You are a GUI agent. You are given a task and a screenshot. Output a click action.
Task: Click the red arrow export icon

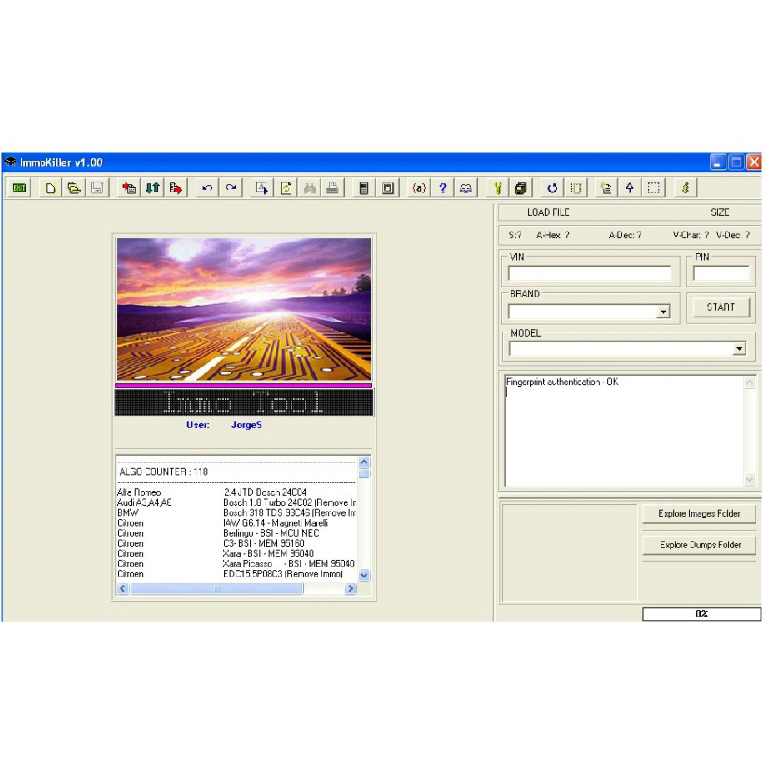(x=176, y=188)
